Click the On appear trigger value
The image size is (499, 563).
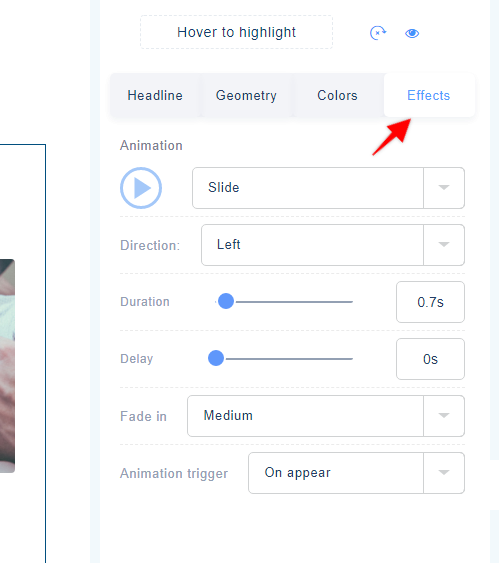coord(298,473)
